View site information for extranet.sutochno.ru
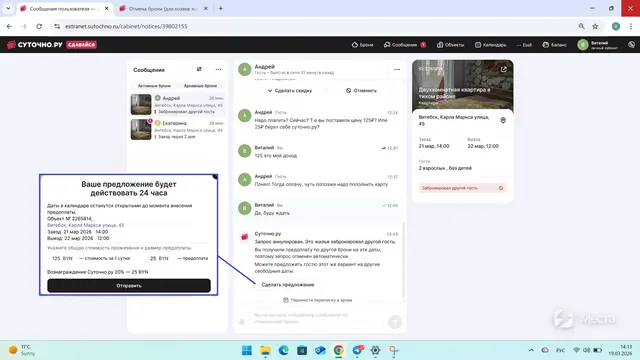 [x=57, y=26]
